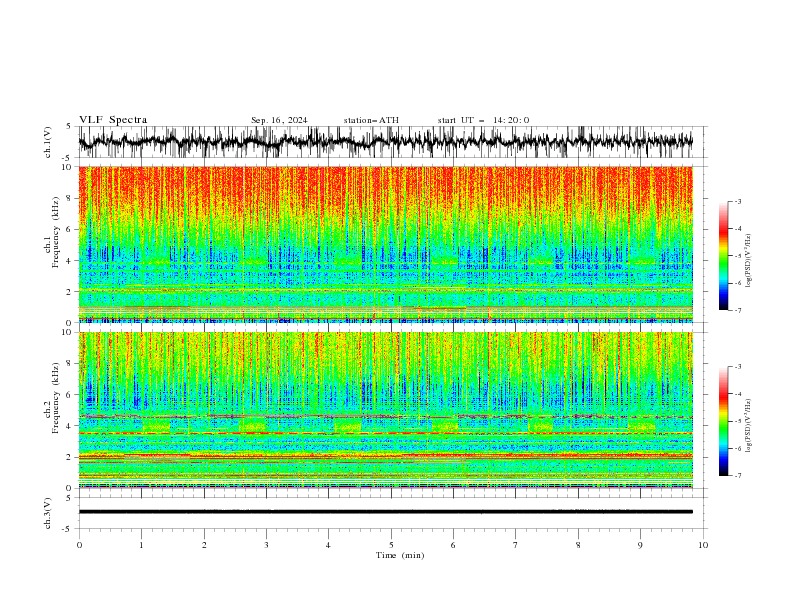The image size is (792, 612).
Task: Click the "-3" label on ch.2 colorbar
Action: (738, 367)
